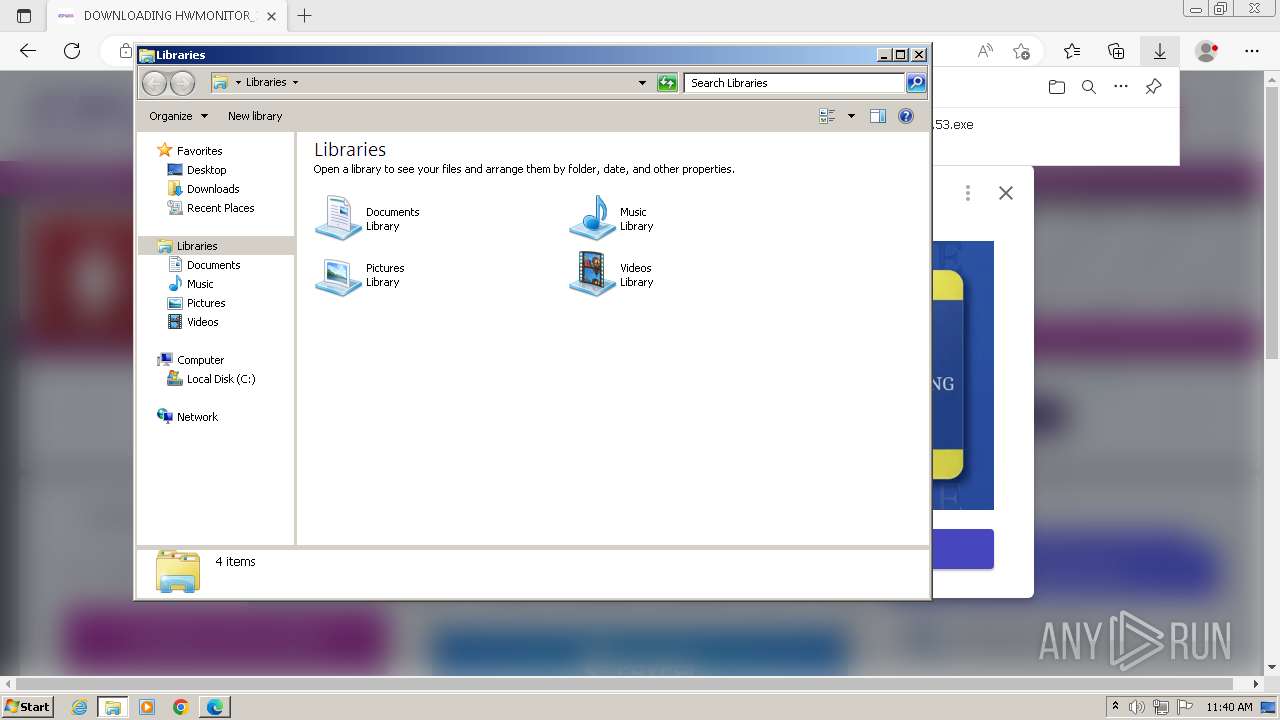Open the ad popup options dots

[967, 193]
